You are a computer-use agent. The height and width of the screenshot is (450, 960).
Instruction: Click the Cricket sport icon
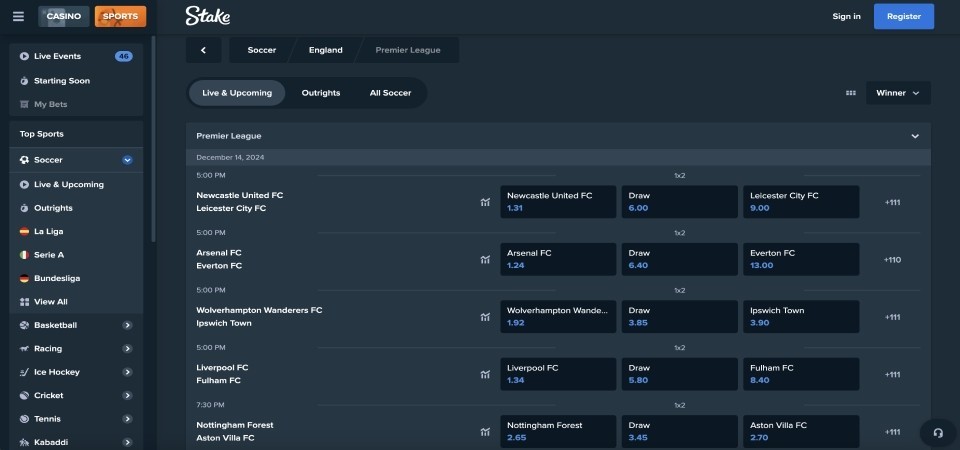point(24,396)
